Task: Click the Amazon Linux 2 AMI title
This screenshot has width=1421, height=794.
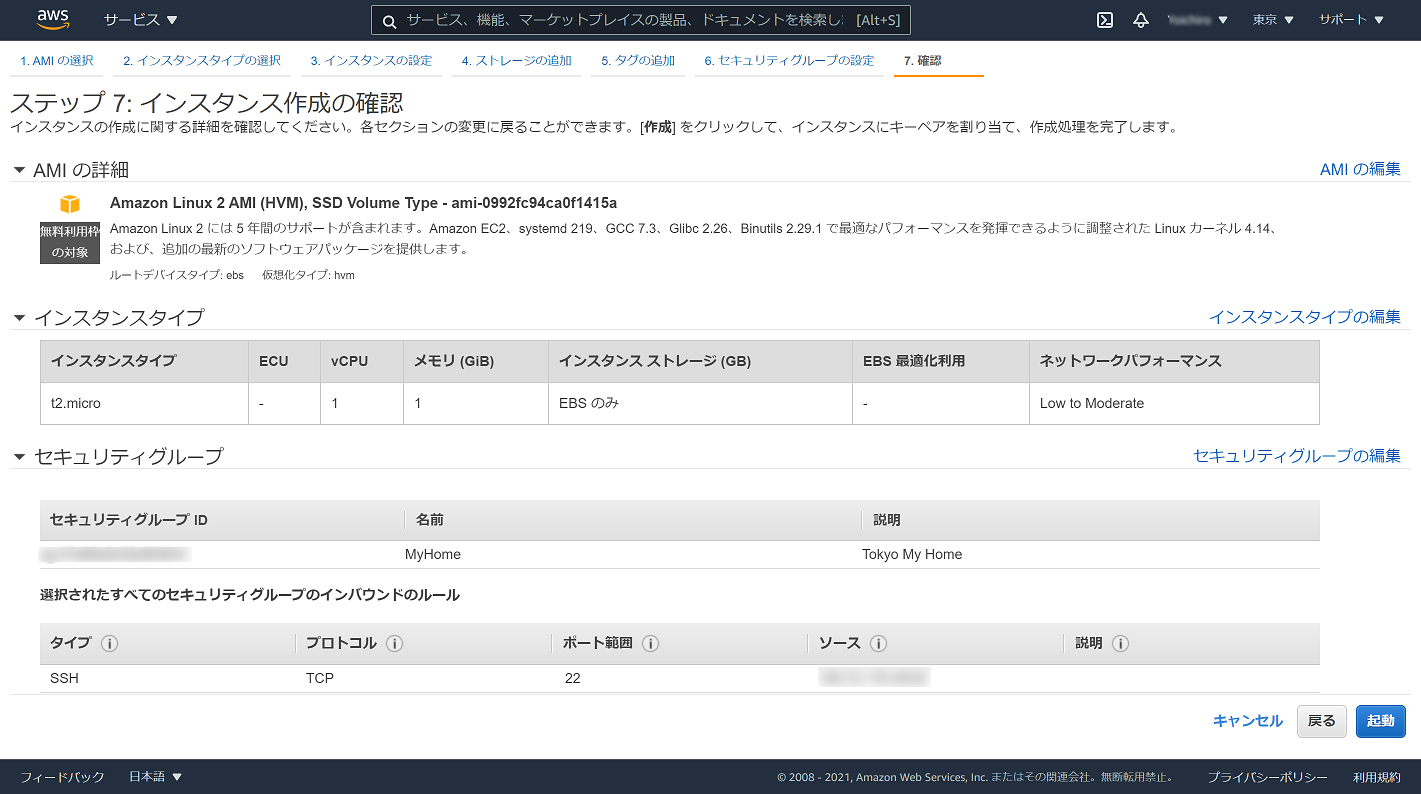Action: [363, 203]
